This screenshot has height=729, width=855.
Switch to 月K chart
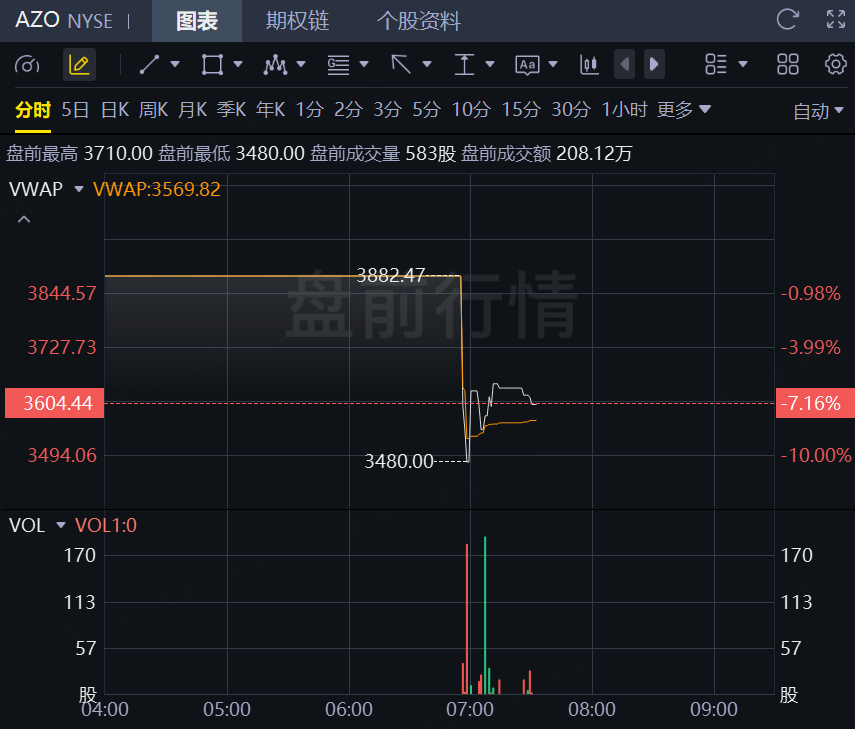click(192, 110)
